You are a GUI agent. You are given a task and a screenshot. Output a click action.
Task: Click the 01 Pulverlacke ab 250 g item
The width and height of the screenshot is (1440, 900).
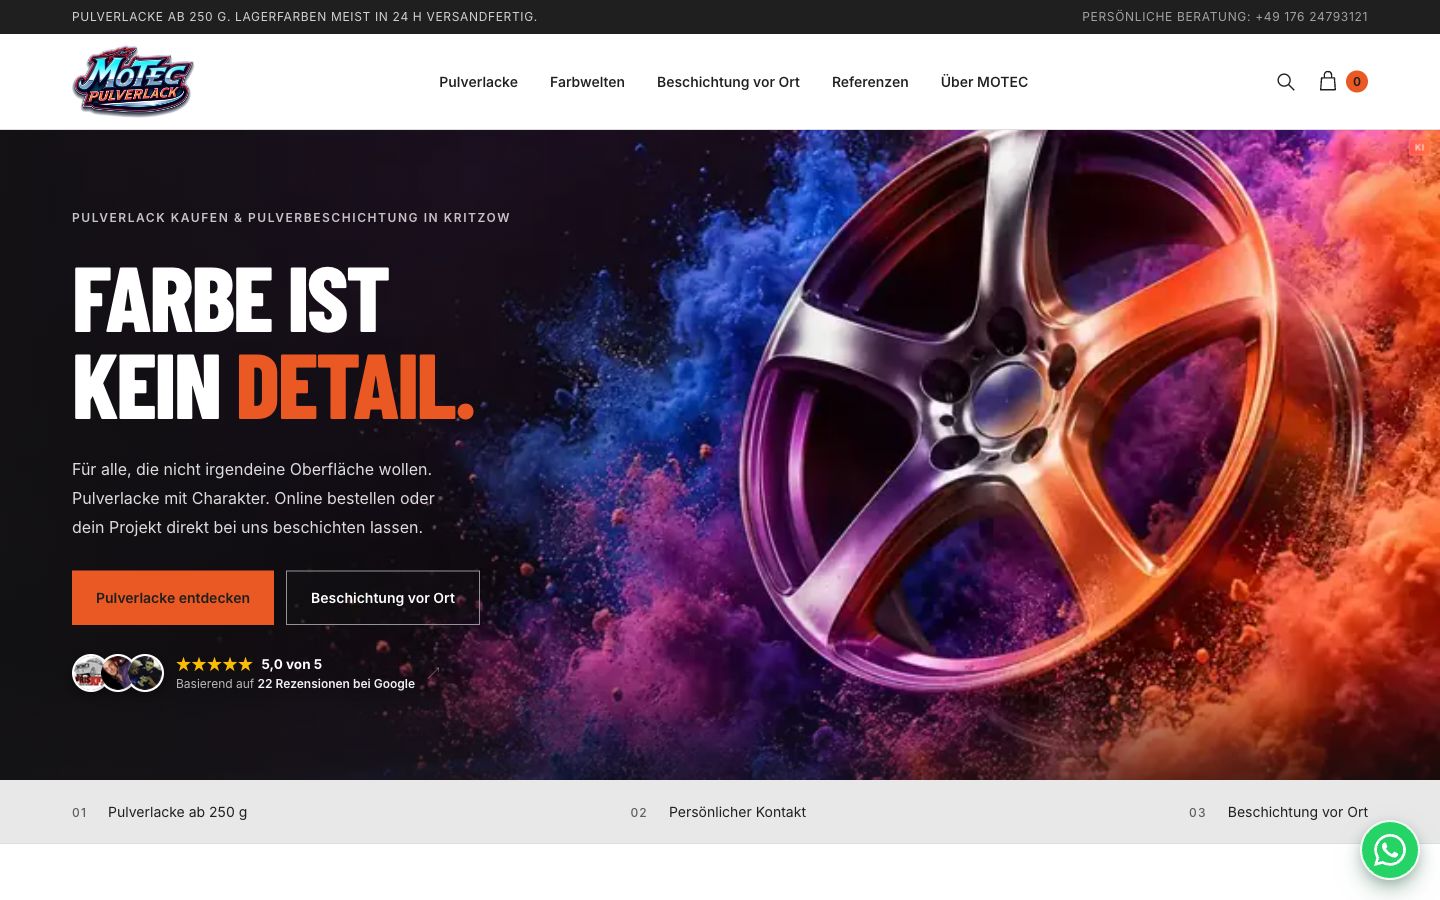point(160,812)
